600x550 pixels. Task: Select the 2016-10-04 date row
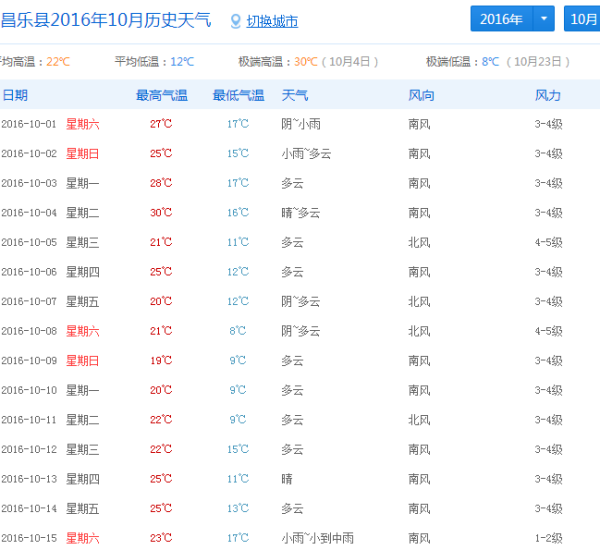[29, 213]
